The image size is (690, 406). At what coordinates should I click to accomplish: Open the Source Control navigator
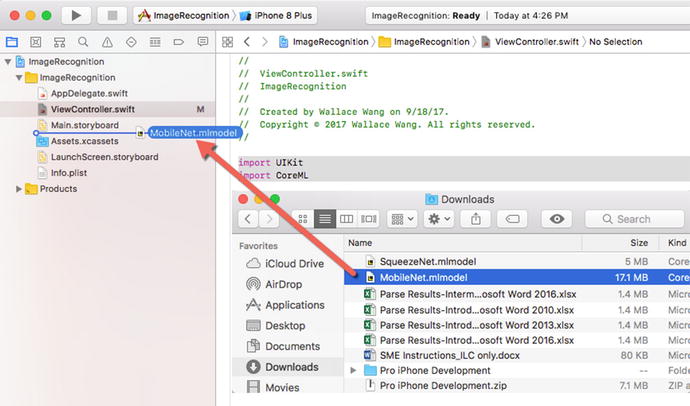[36, 42]
